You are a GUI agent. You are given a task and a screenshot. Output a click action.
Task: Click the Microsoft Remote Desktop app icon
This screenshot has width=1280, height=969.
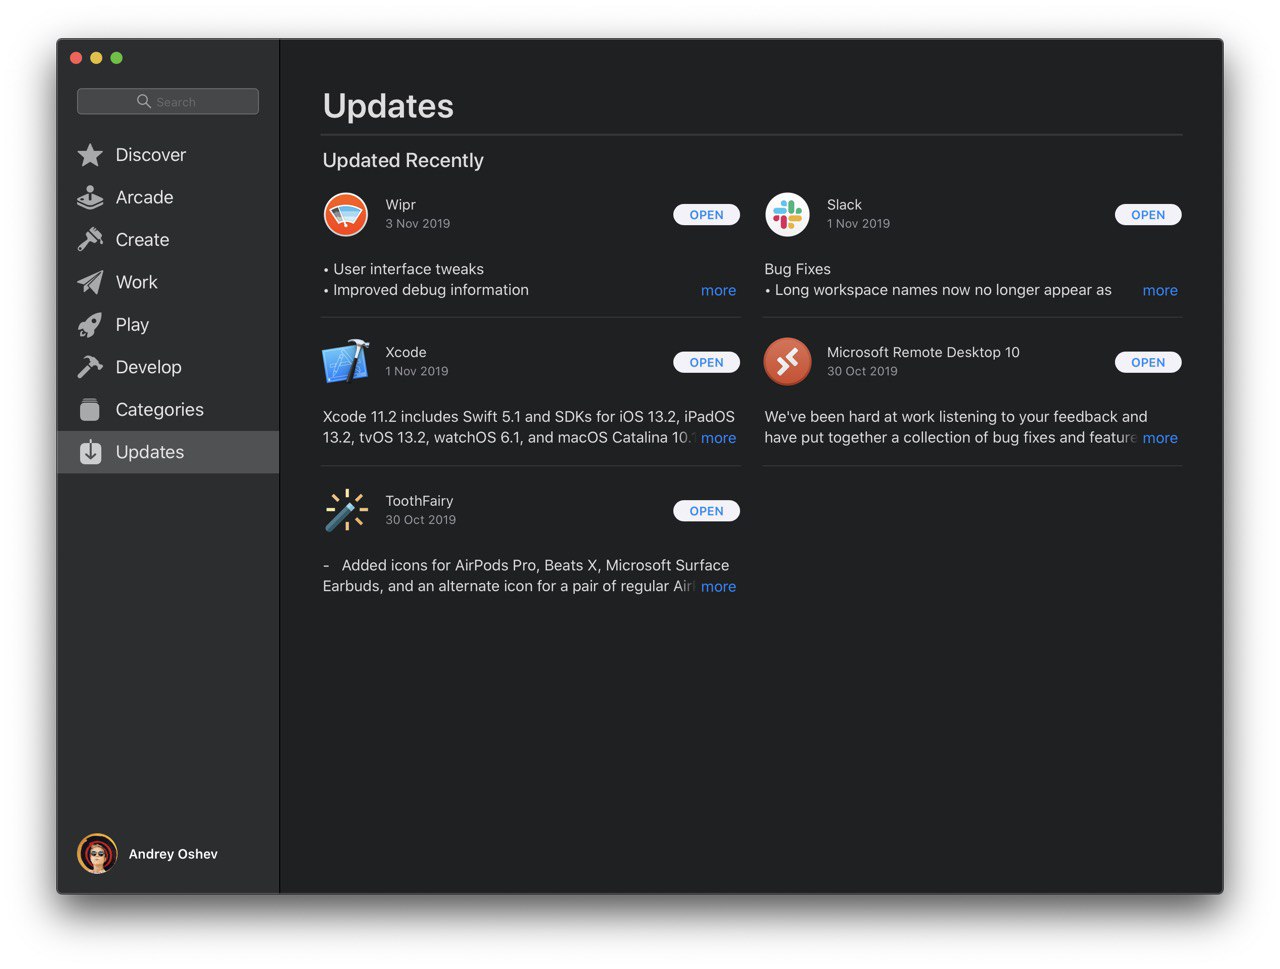[x=788, y=362]
